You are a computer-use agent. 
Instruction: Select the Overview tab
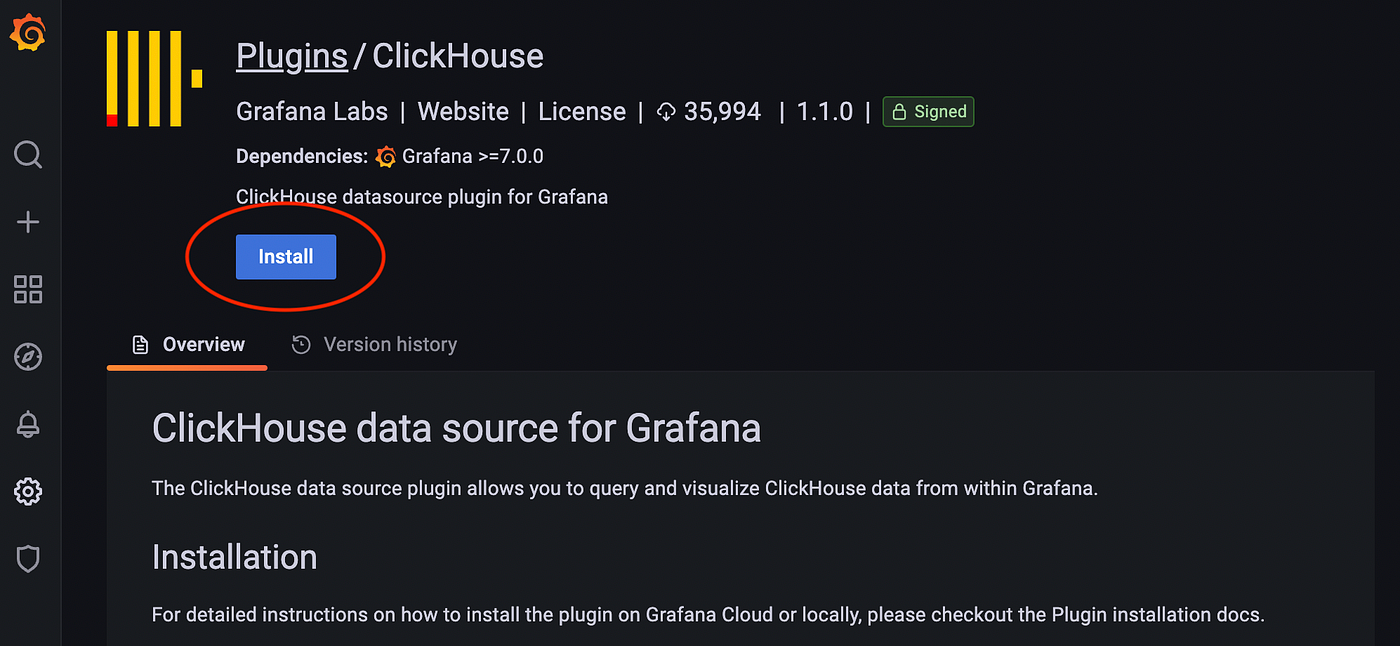click(203, 344)
